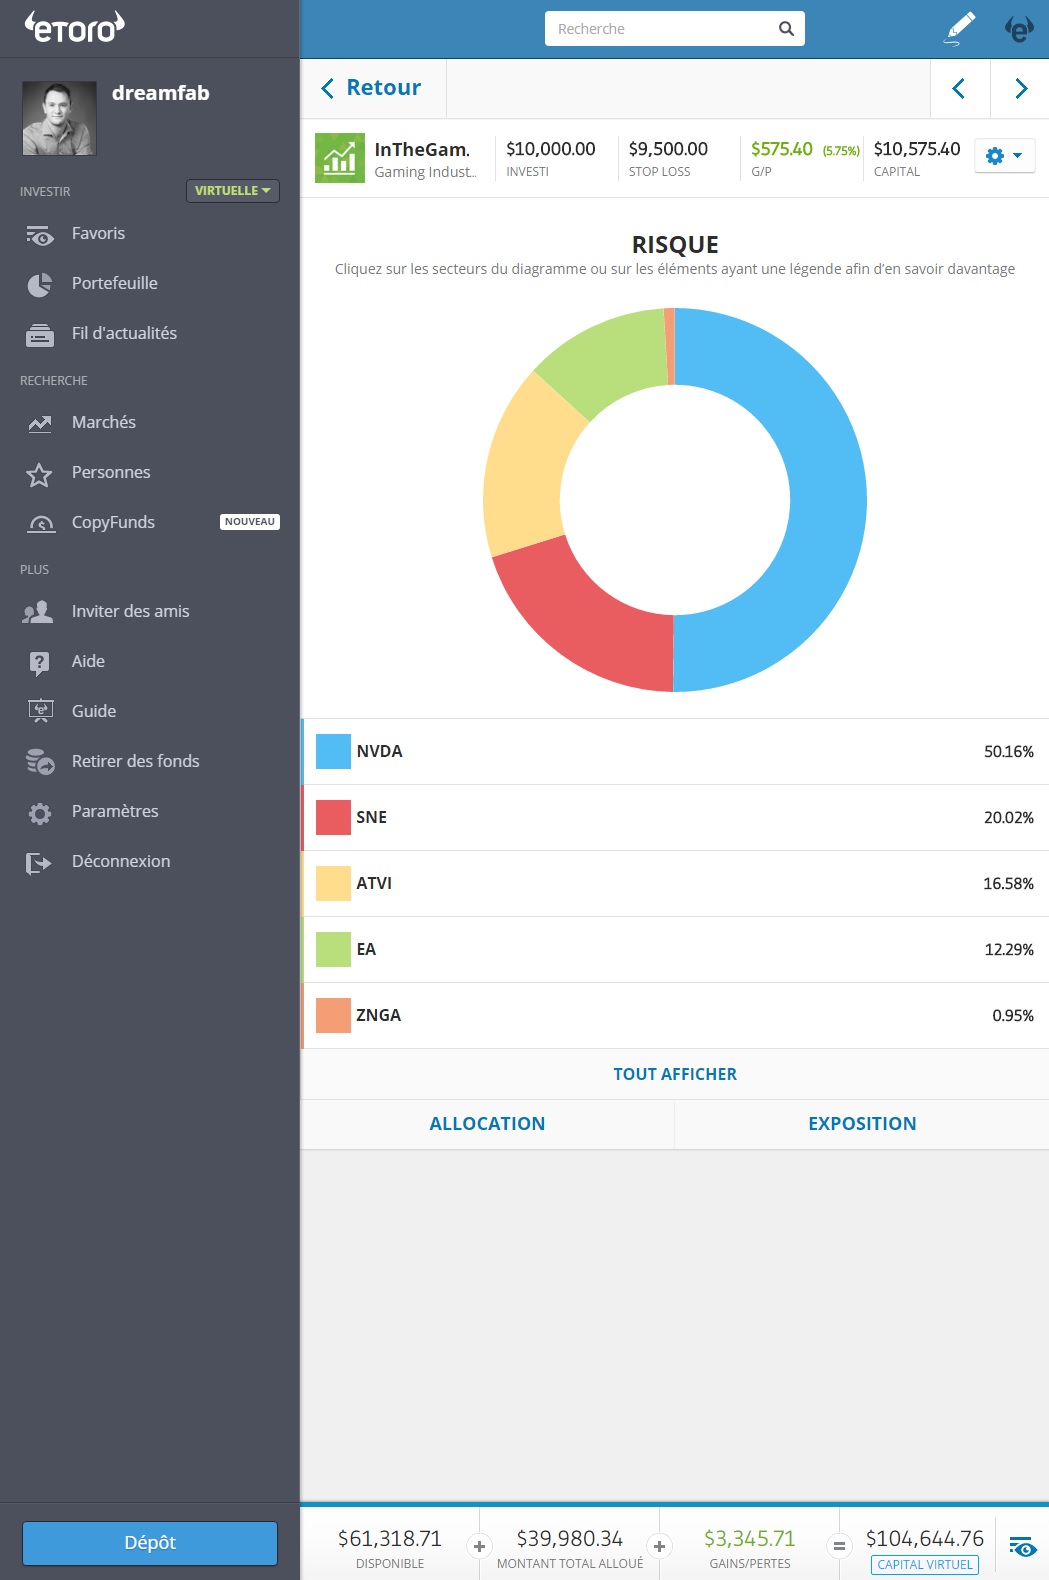
Task: Click the Recherche search field
Action: 662,29
